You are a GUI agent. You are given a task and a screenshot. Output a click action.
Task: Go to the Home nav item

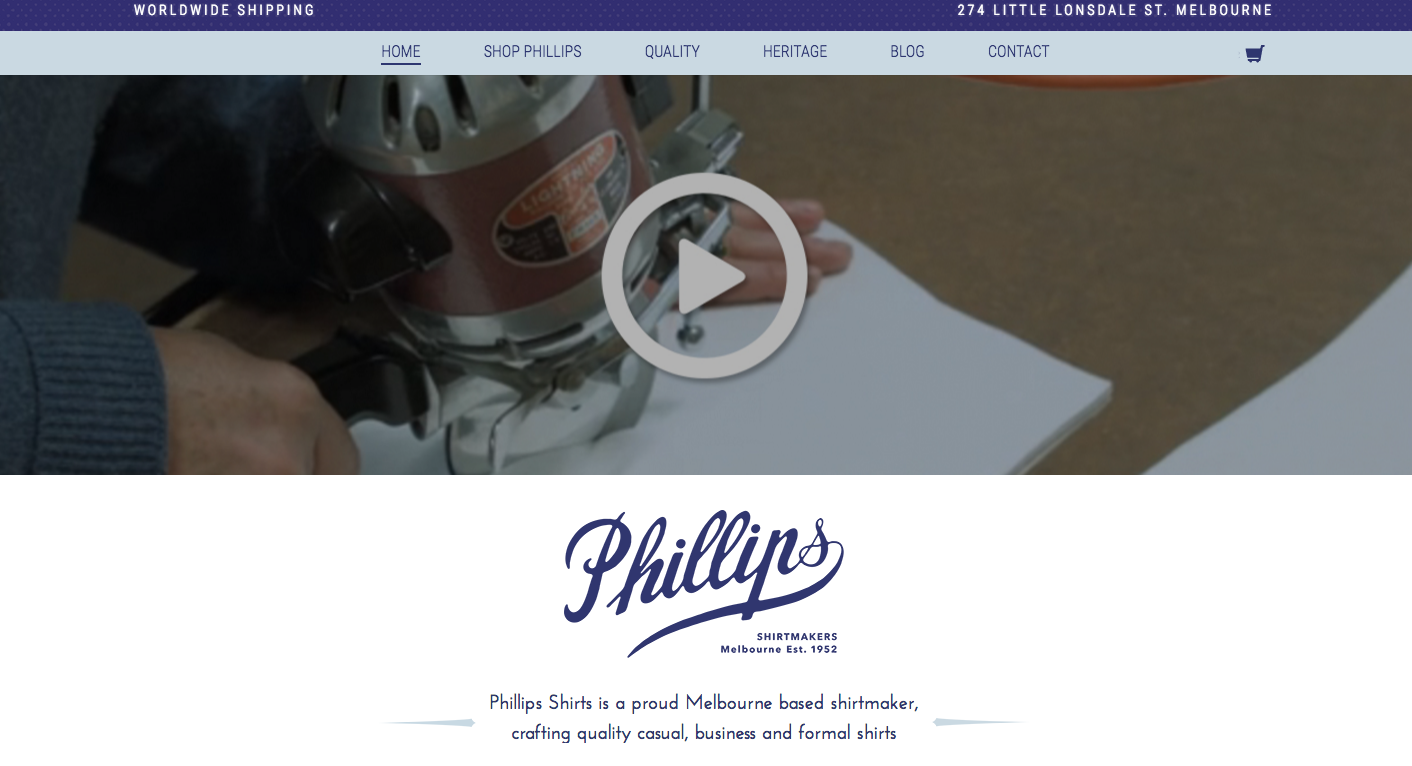[401, 51]
